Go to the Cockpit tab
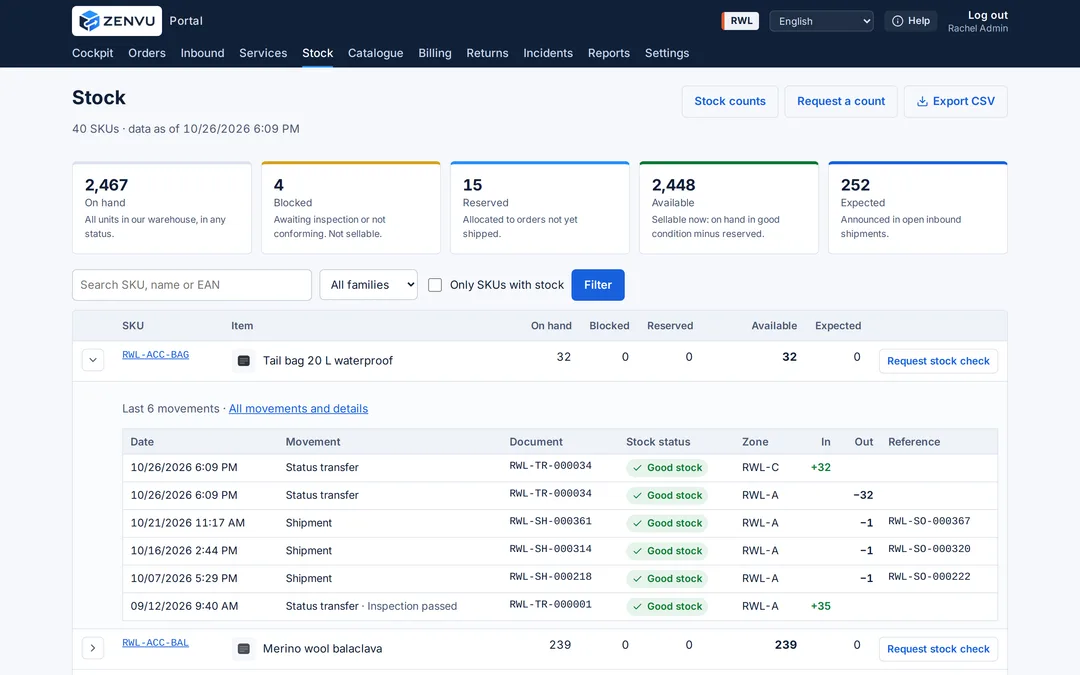The image size is (1080, 675). point(92,53)
